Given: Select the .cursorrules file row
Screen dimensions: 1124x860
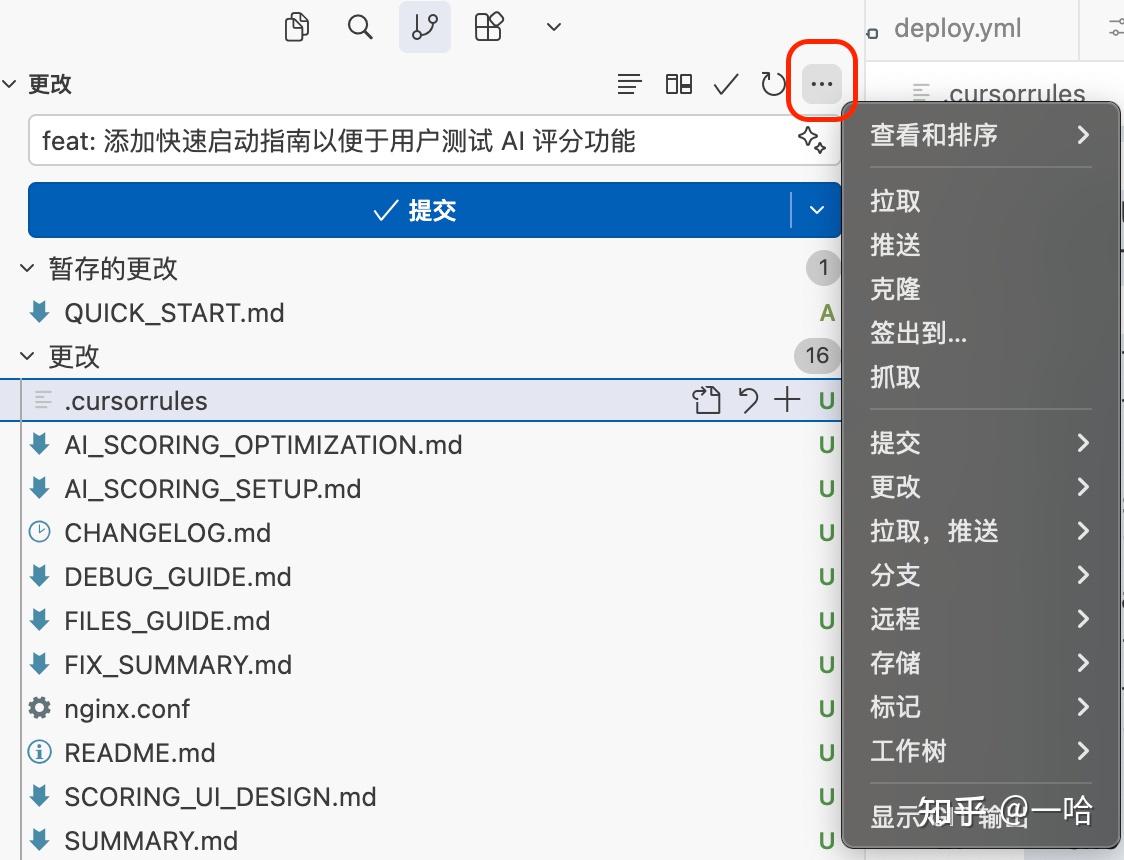Looking at the screenshot, I should 419,401.
